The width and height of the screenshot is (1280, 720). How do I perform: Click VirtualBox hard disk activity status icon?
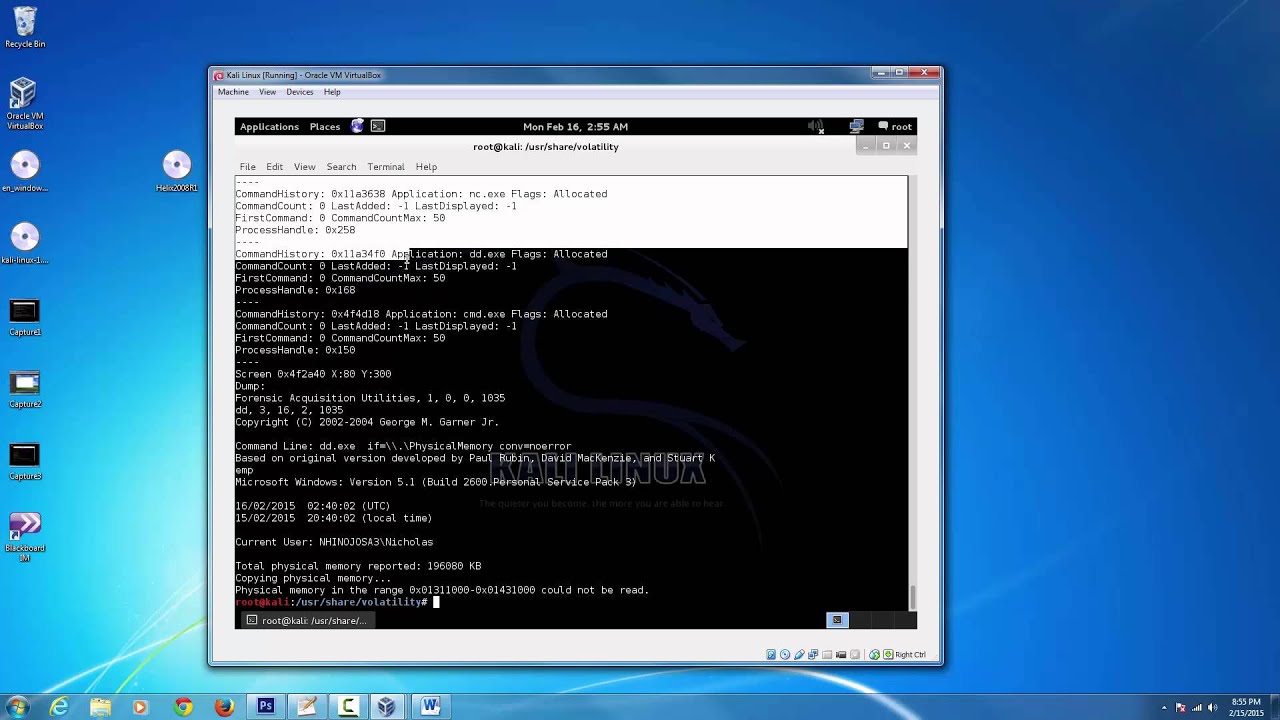(771, 654)
